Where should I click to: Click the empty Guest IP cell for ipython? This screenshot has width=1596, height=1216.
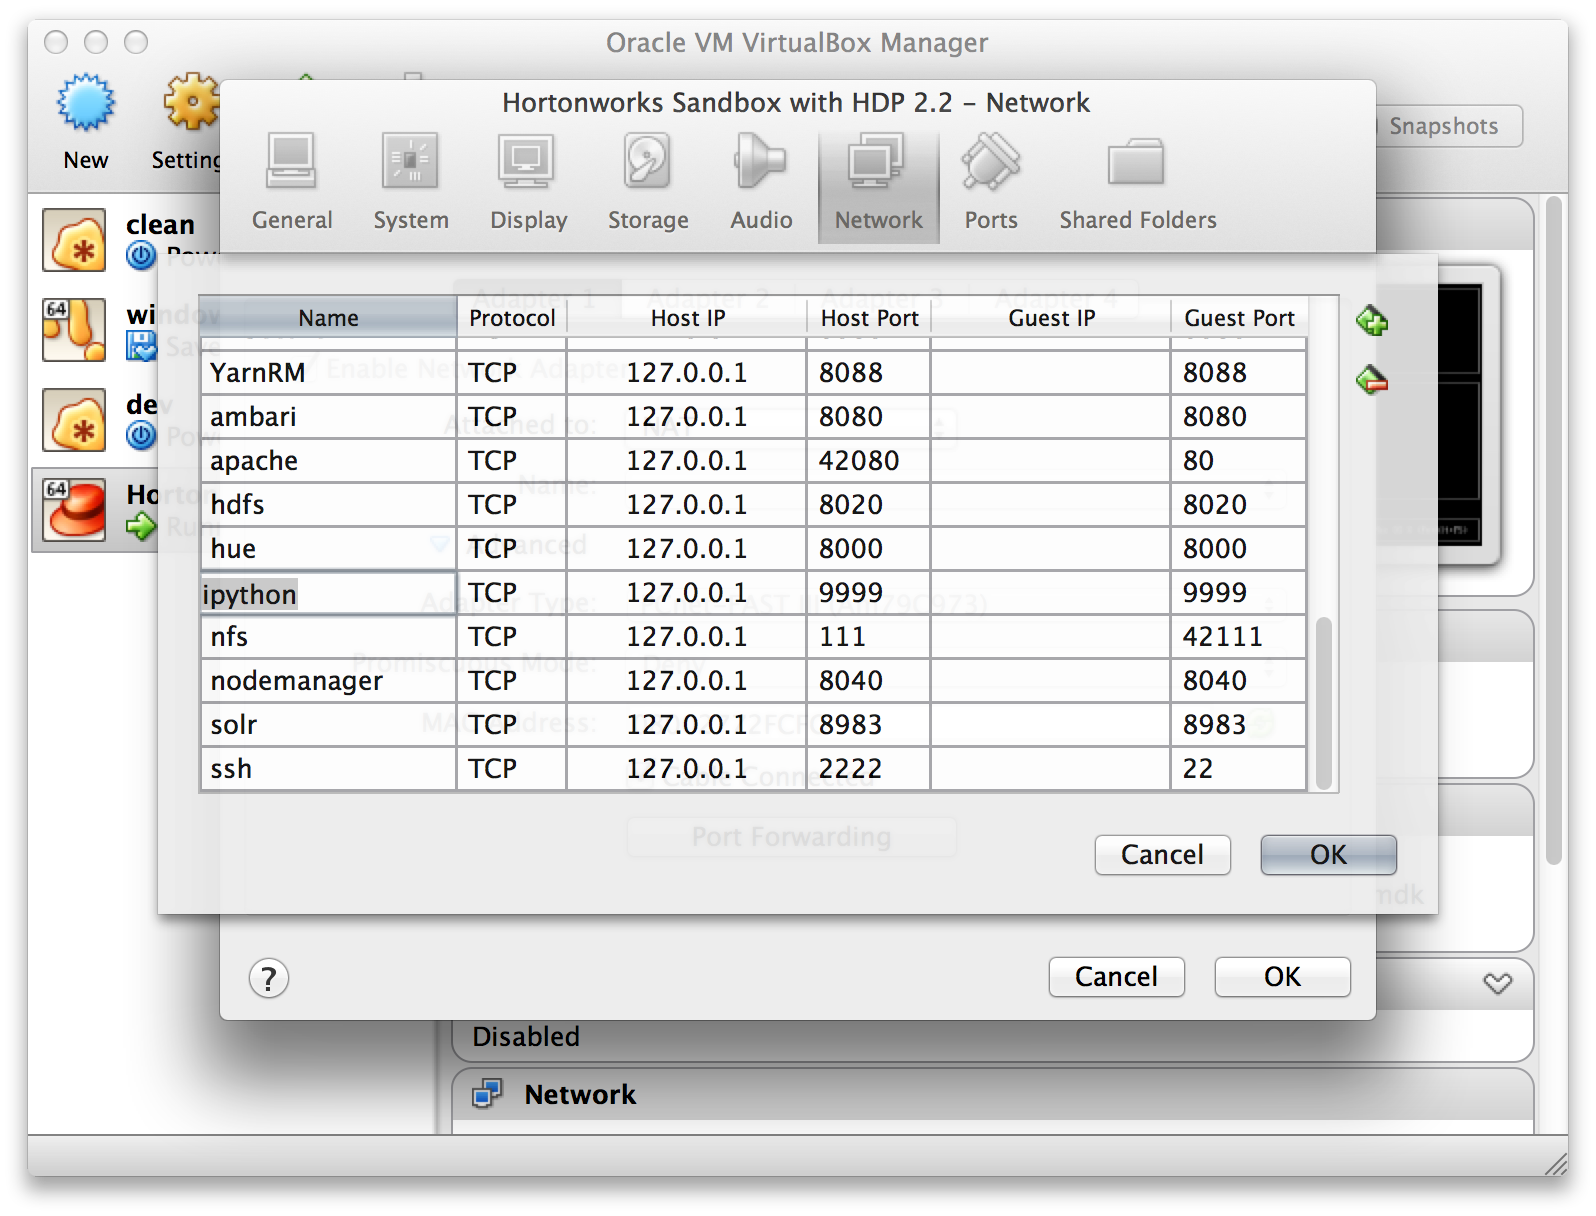click(1051, 592)
